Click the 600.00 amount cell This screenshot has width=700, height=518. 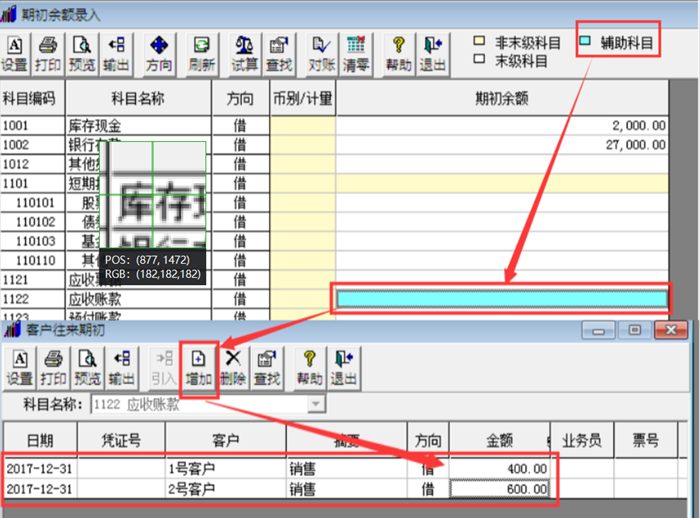click(500, 489)
